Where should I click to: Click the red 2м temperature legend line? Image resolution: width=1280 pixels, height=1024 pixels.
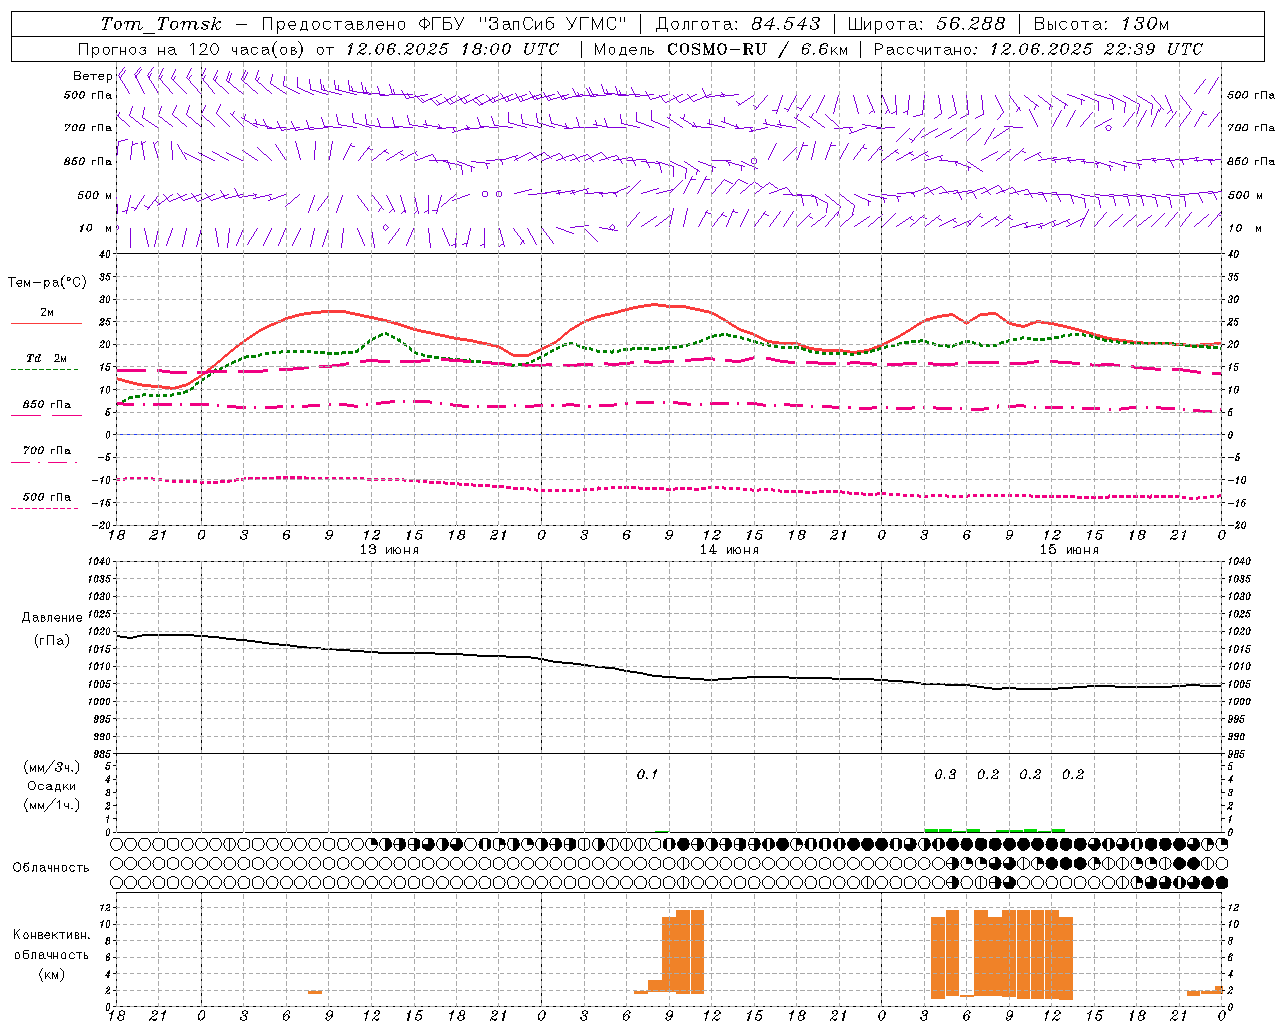click(x=46, y=323)
